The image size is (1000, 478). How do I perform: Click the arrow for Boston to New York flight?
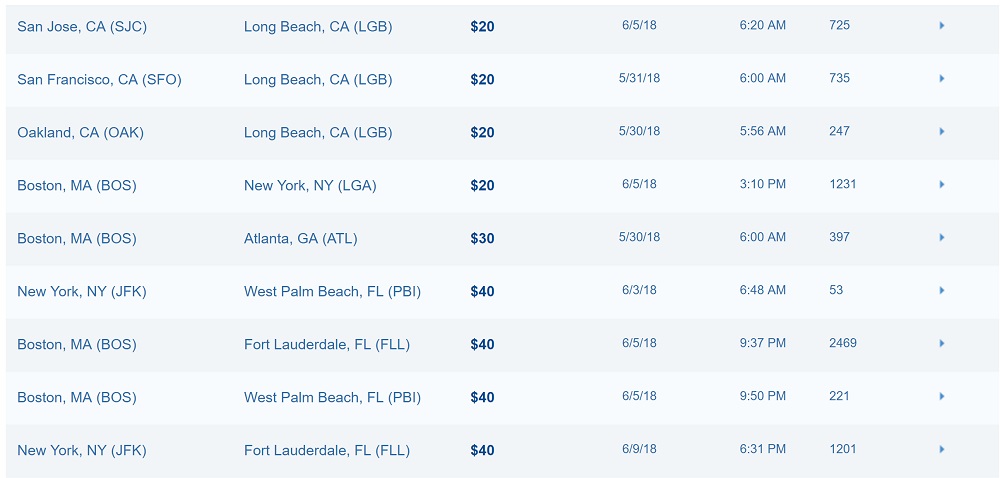(x=942, y=185)
